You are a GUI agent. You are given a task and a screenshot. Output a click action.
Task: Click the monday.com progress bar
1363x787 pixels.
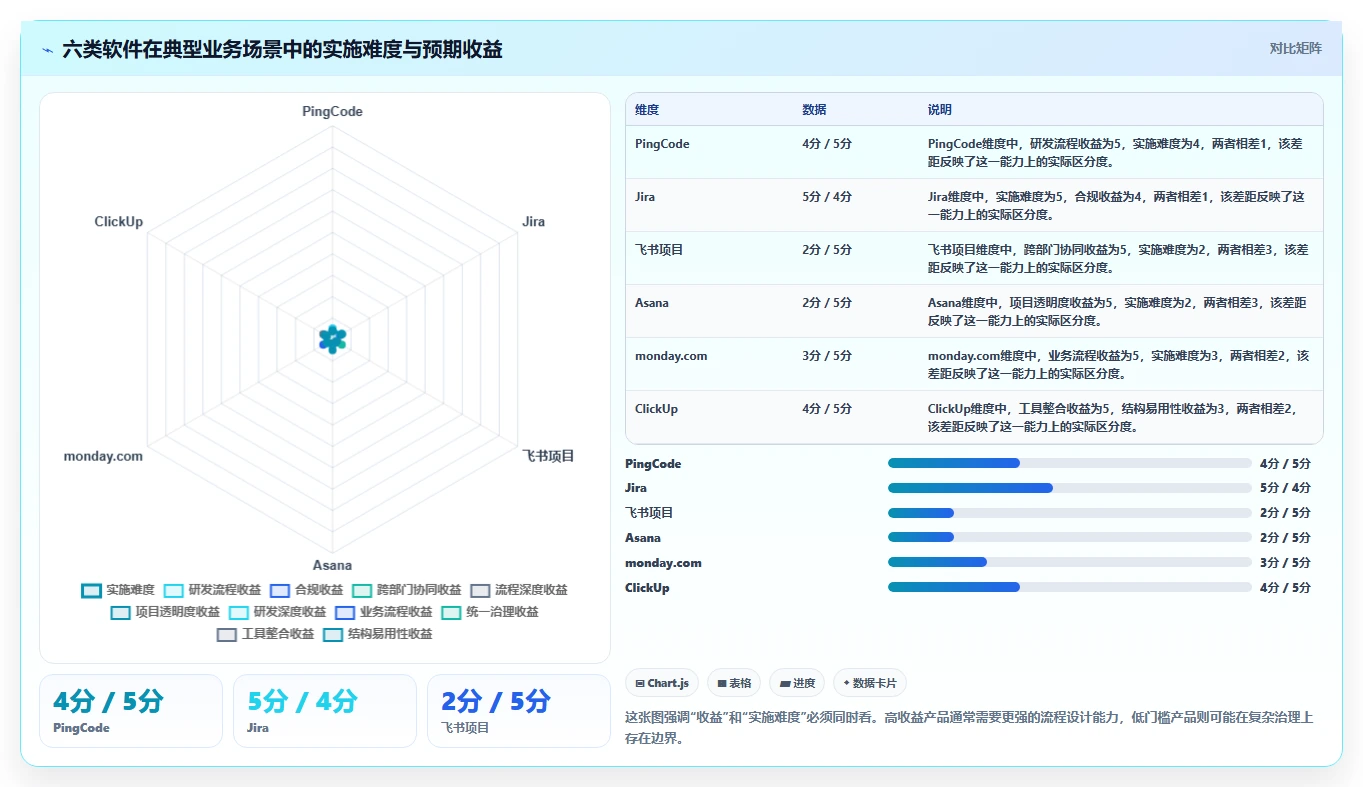pos(1070,563)
